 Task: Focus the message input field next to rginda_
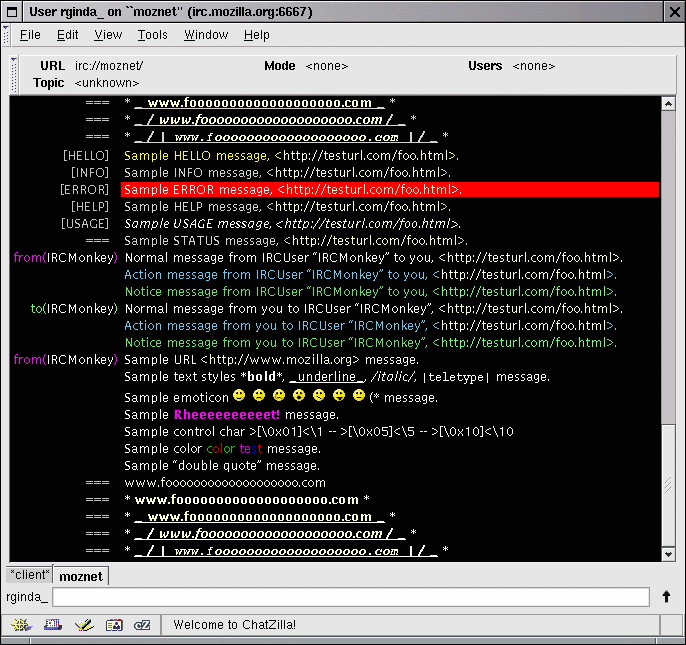pos(350,597)
